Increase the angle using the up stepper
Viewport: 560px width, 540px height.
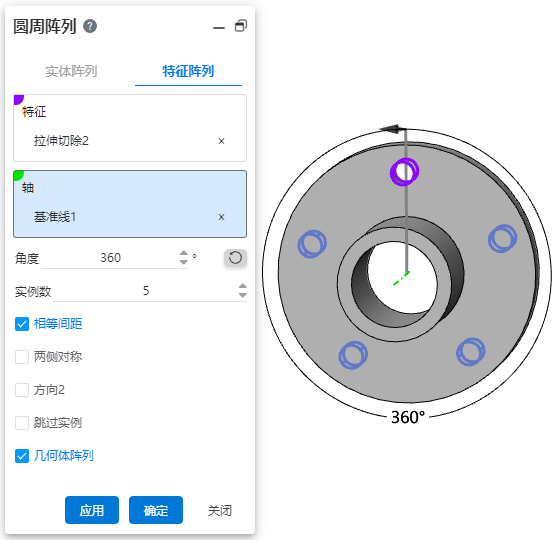coord(184,253)
